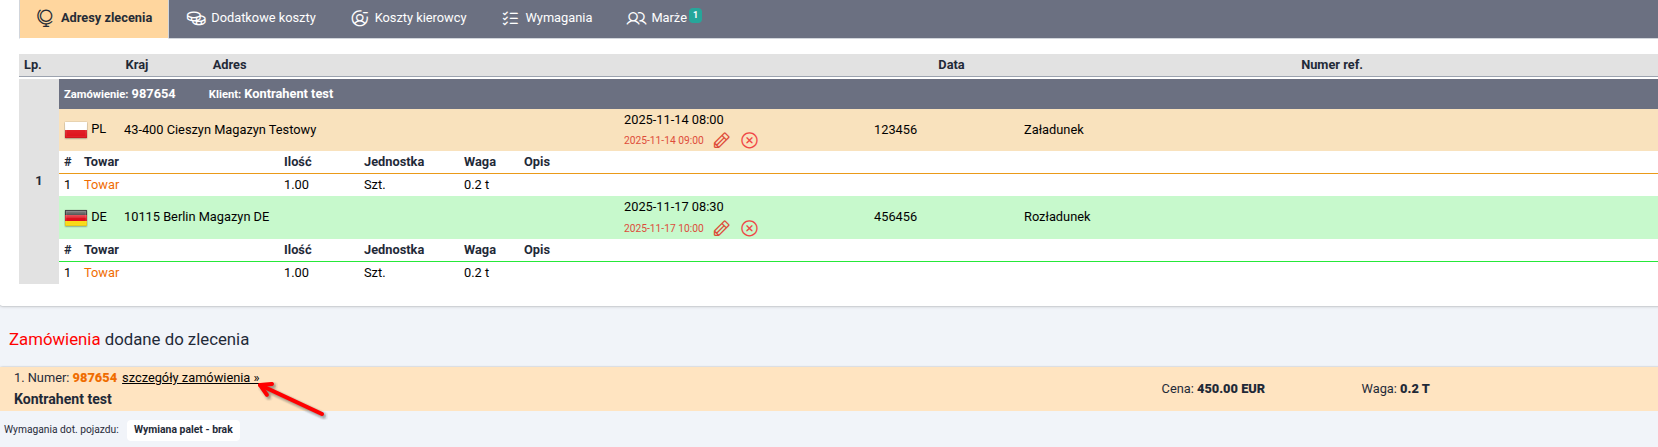Remove the 2025-11-17 10:00 unloading date

click(749, 228)
